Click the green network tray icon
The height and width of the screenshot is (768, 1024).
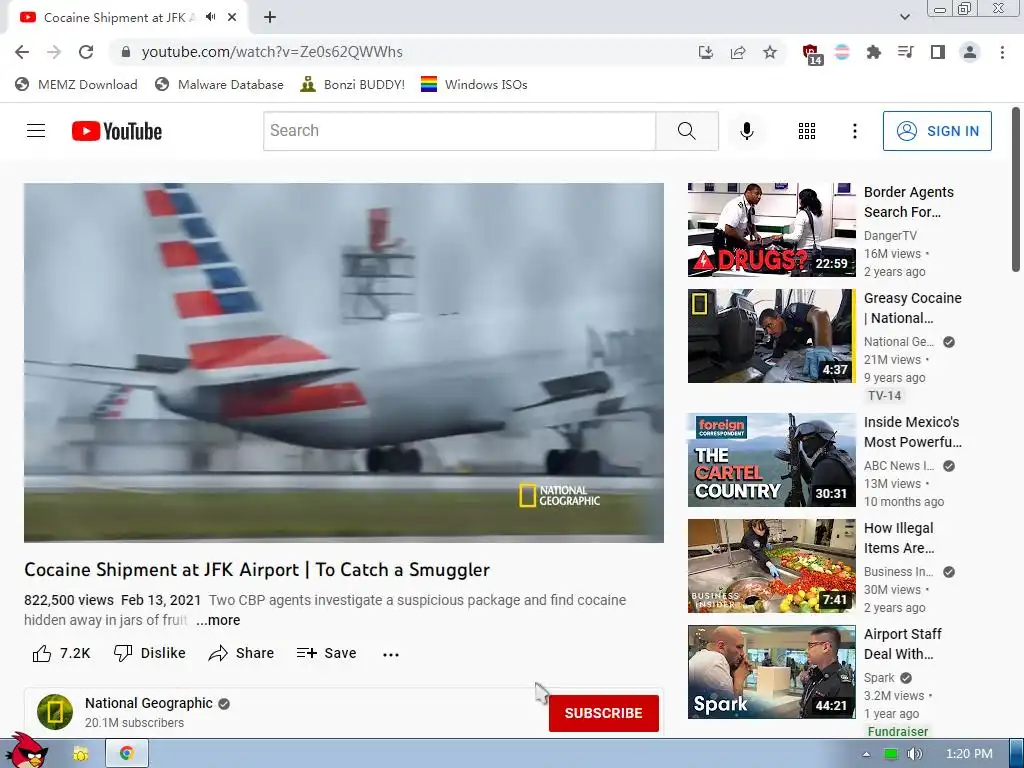890,754
